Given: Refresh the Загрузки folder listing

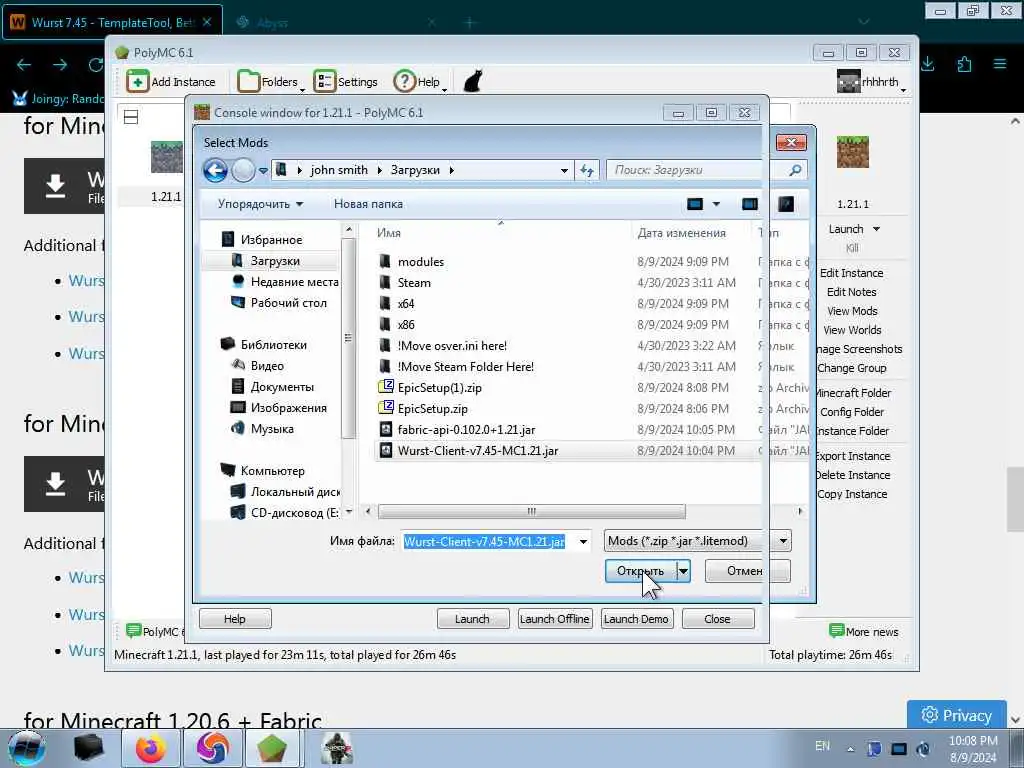Looking at the screenshot, I should point(587,170).
